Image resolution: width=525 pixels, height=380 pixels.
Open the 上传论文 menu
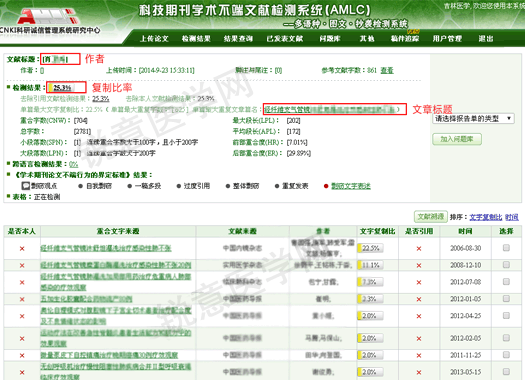[154, 39]
